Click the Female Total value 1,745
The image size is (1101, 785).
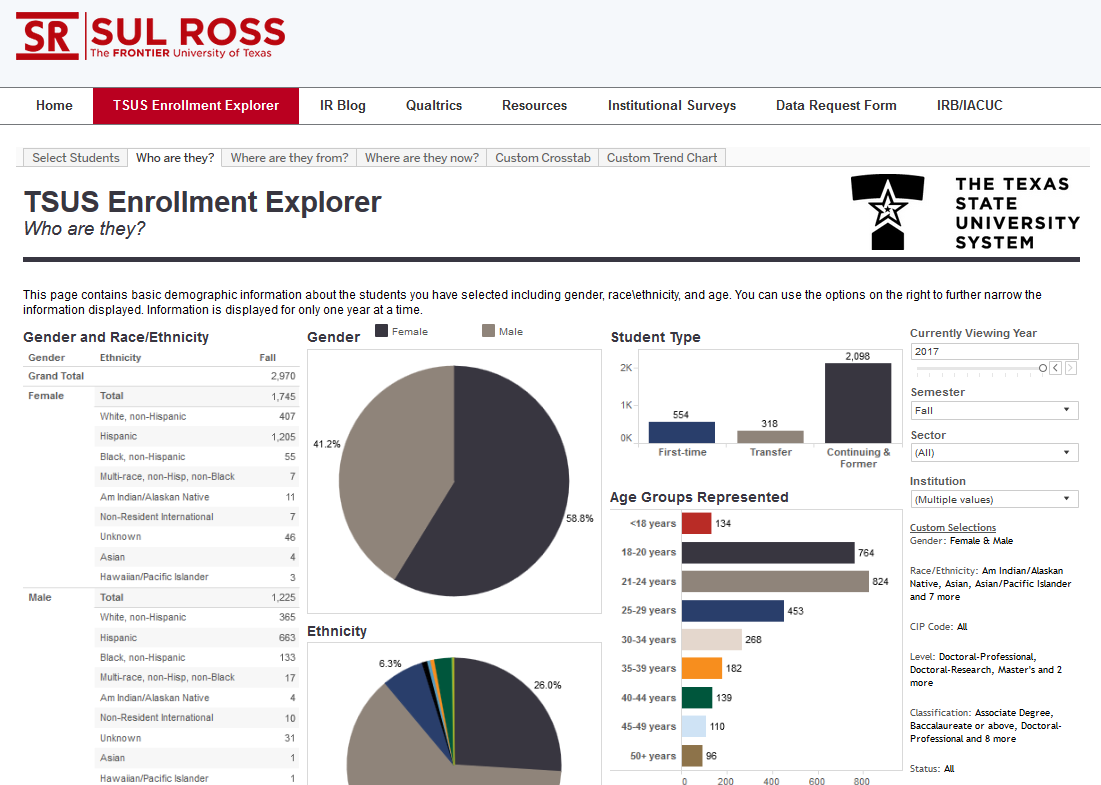283,397
